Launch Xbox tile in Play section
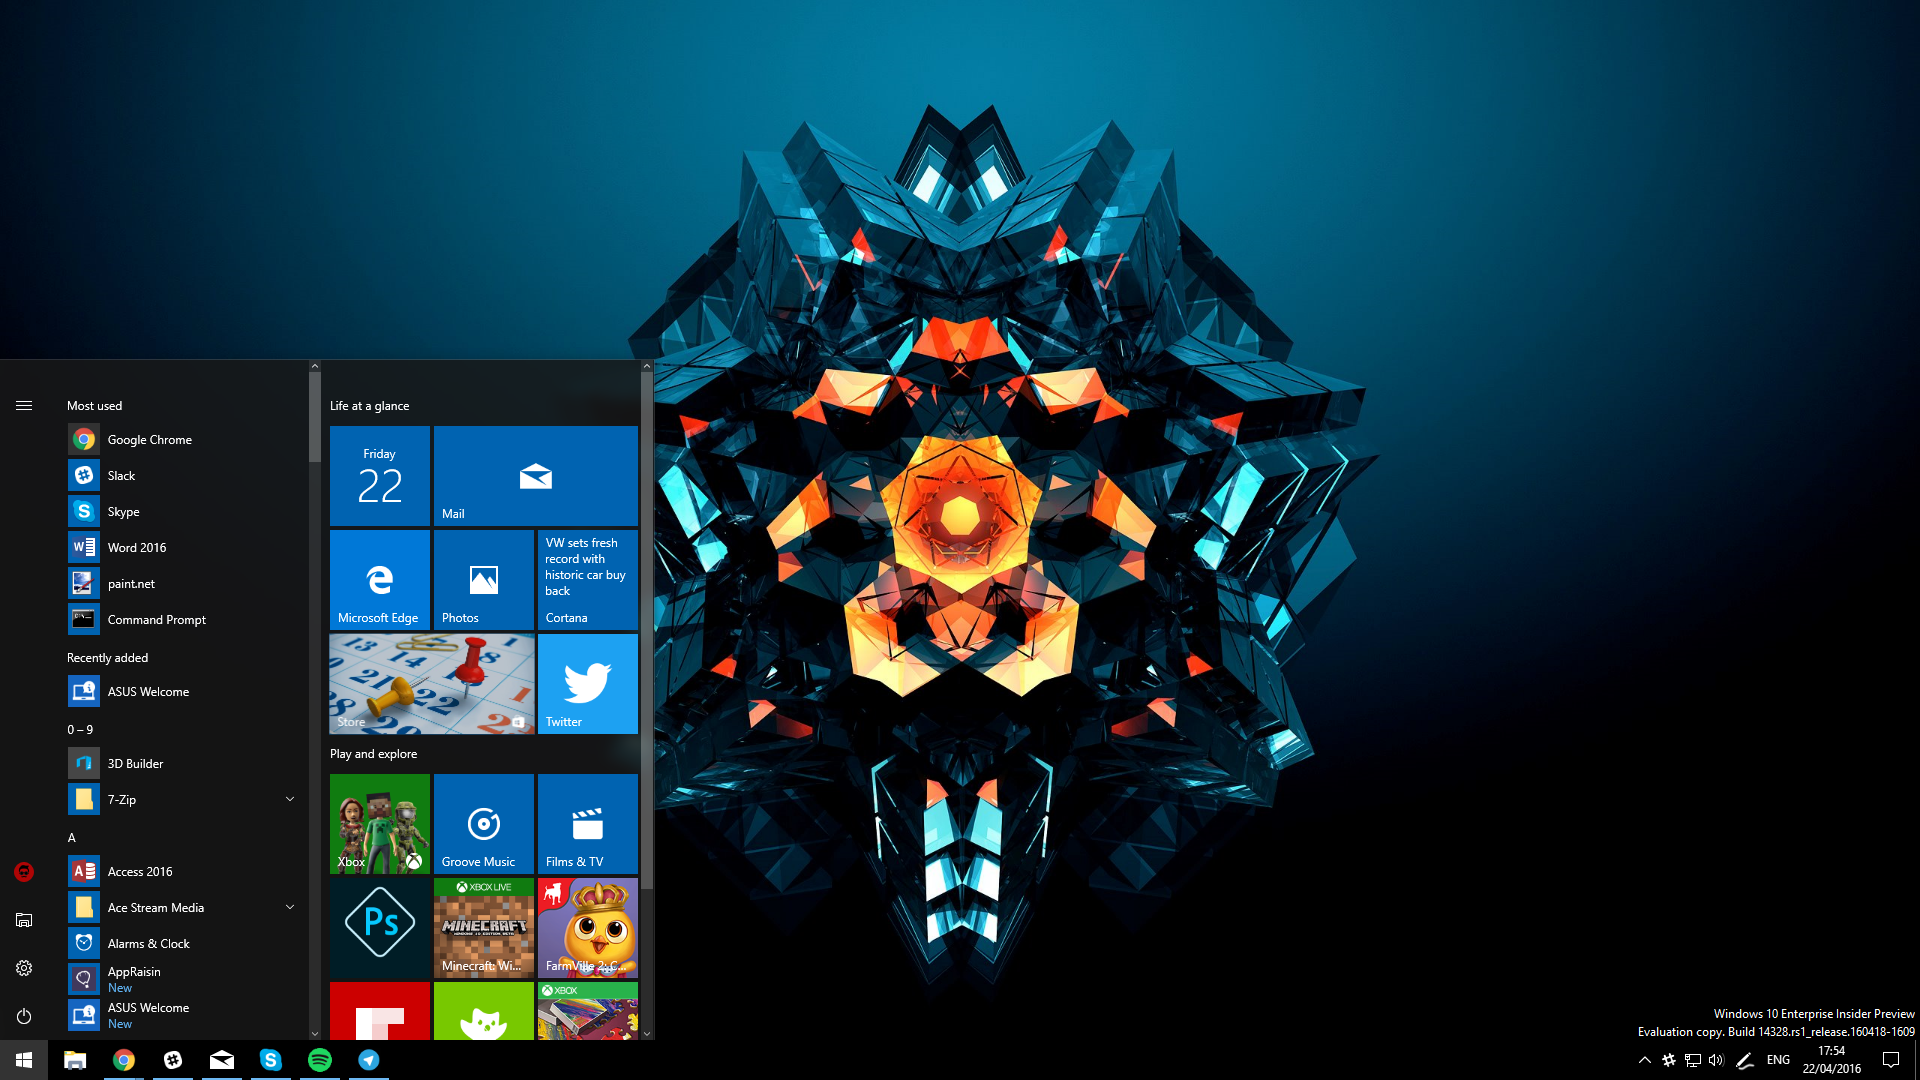 [x=378, y=822]
